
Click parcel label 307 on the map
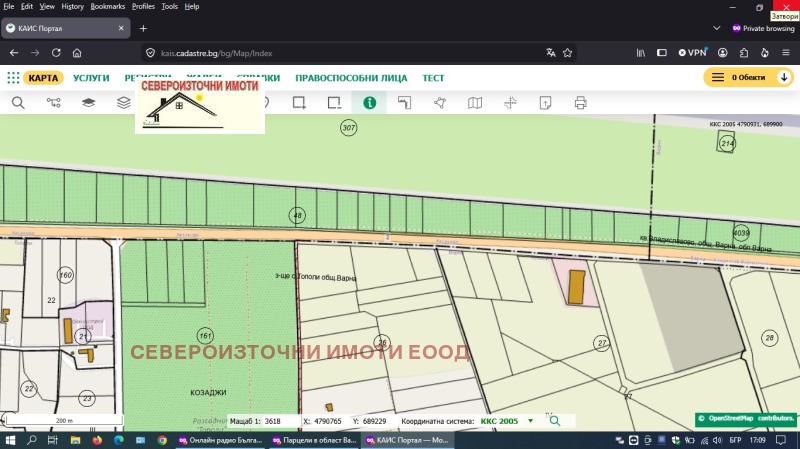click(348, 128)
